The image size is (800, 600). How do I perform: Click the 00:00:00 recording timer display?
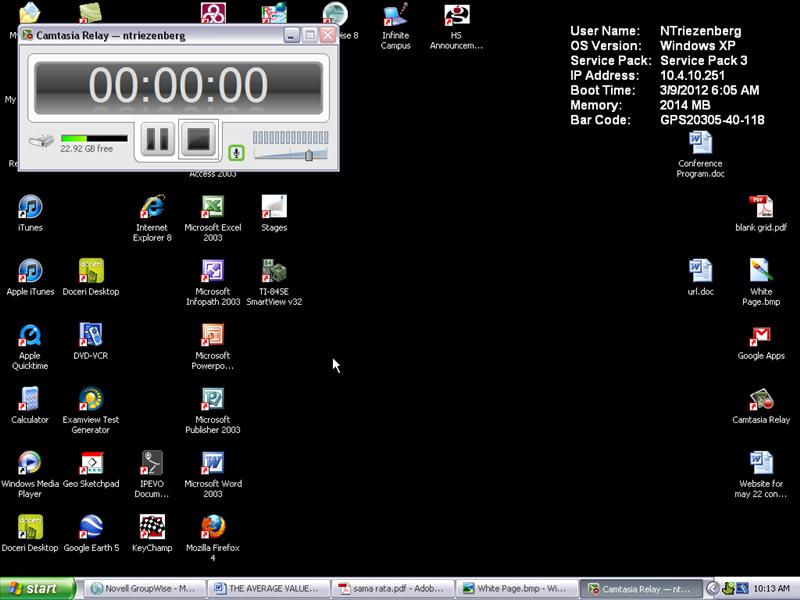[178, 86]
